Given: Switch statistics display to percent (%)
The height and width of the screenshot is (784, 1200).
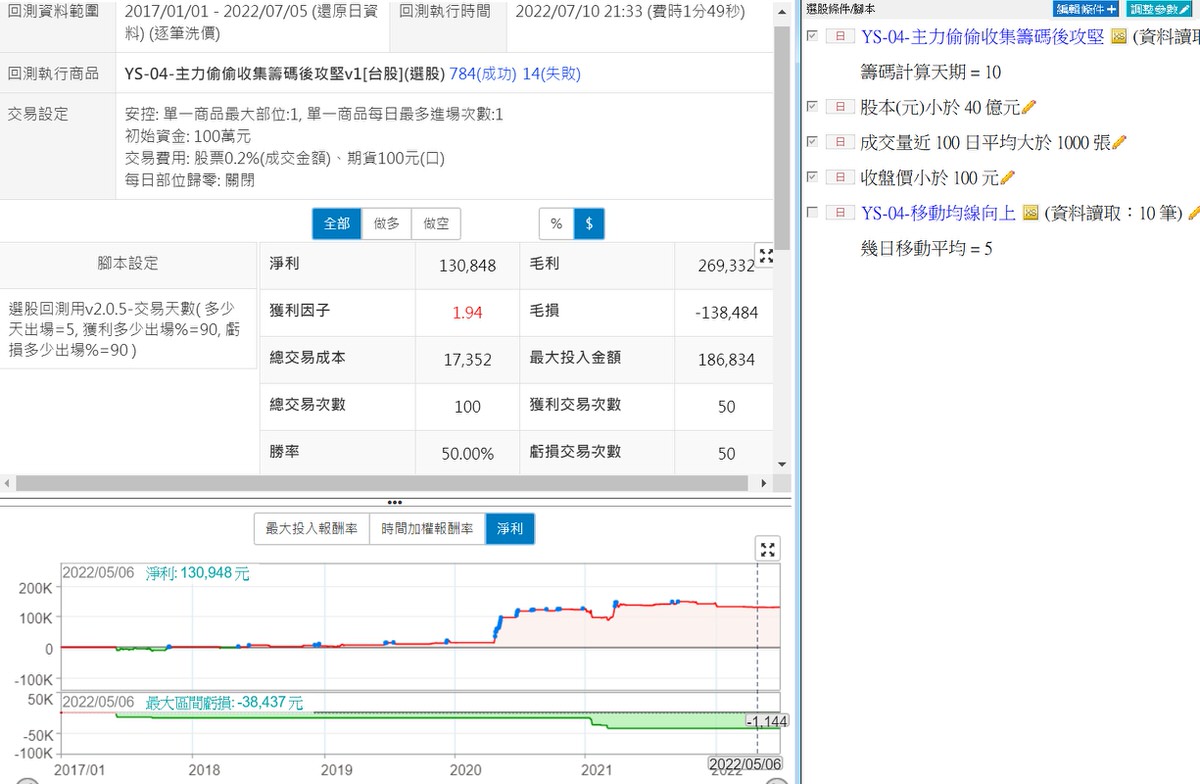Looking at the screenshot, I should [x=556, y=224].
